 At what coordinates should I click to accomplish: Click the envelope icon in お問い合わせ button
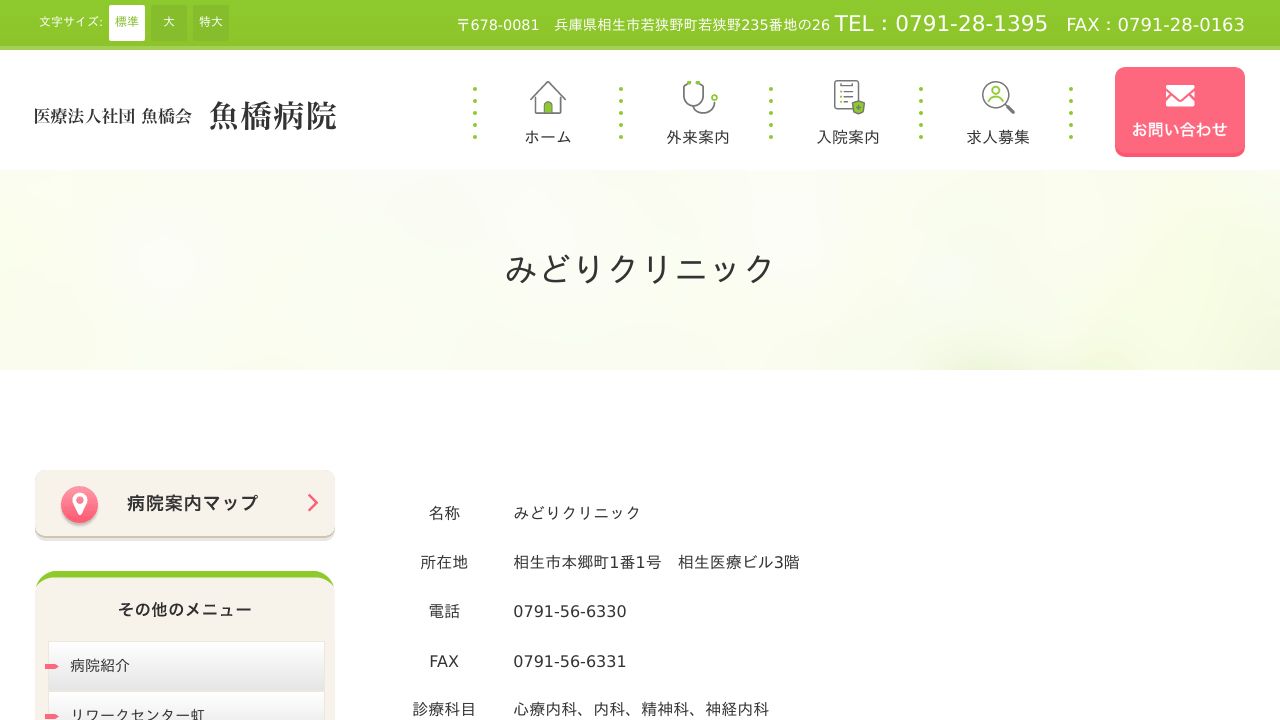pyautogui.click(x=1180, y=96)
